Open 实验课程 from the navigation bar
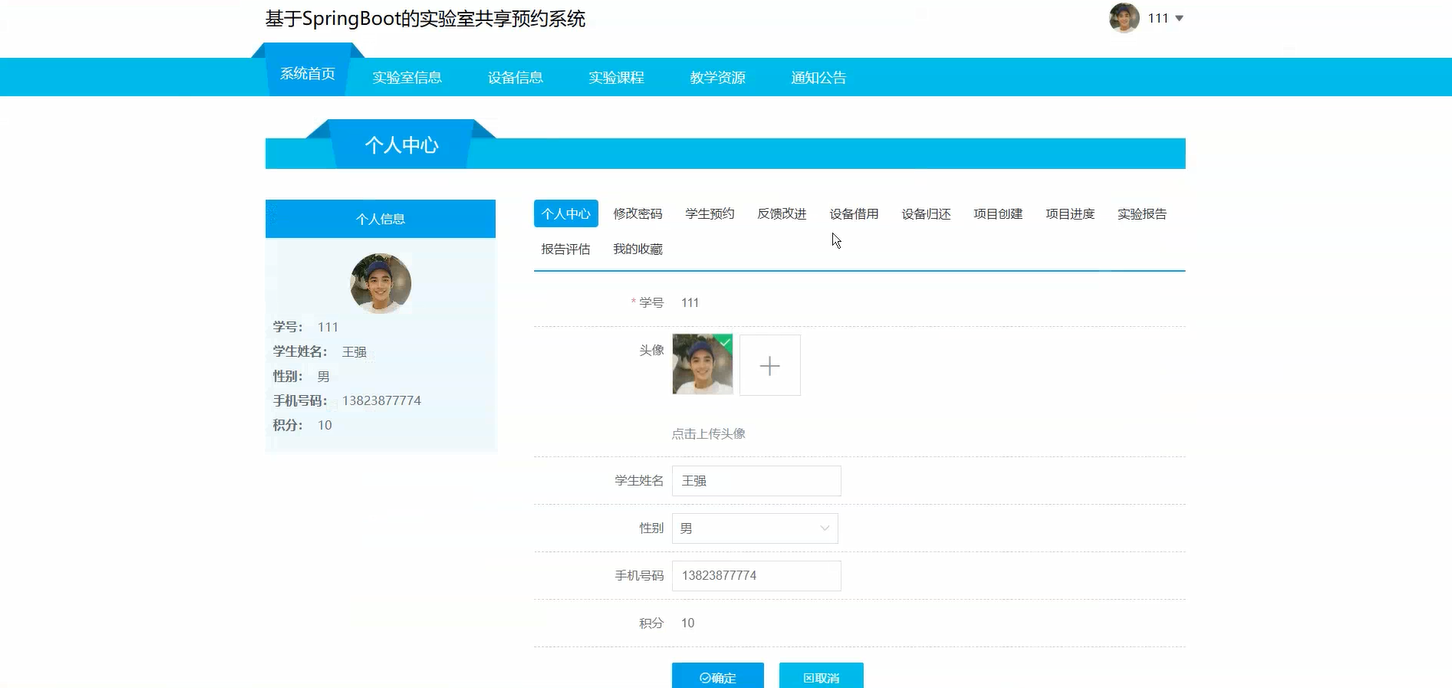Viewport: 1452px width, 688px height. (x=616, y=77)
